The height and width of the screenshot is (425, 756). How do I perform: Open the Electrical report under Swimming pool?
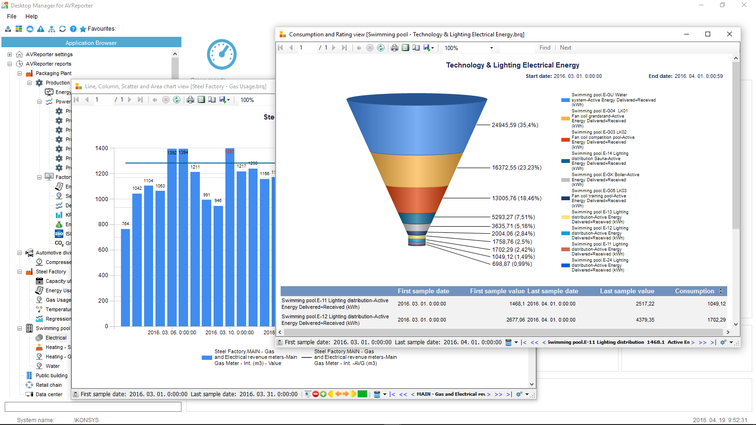tap(56, 338)
